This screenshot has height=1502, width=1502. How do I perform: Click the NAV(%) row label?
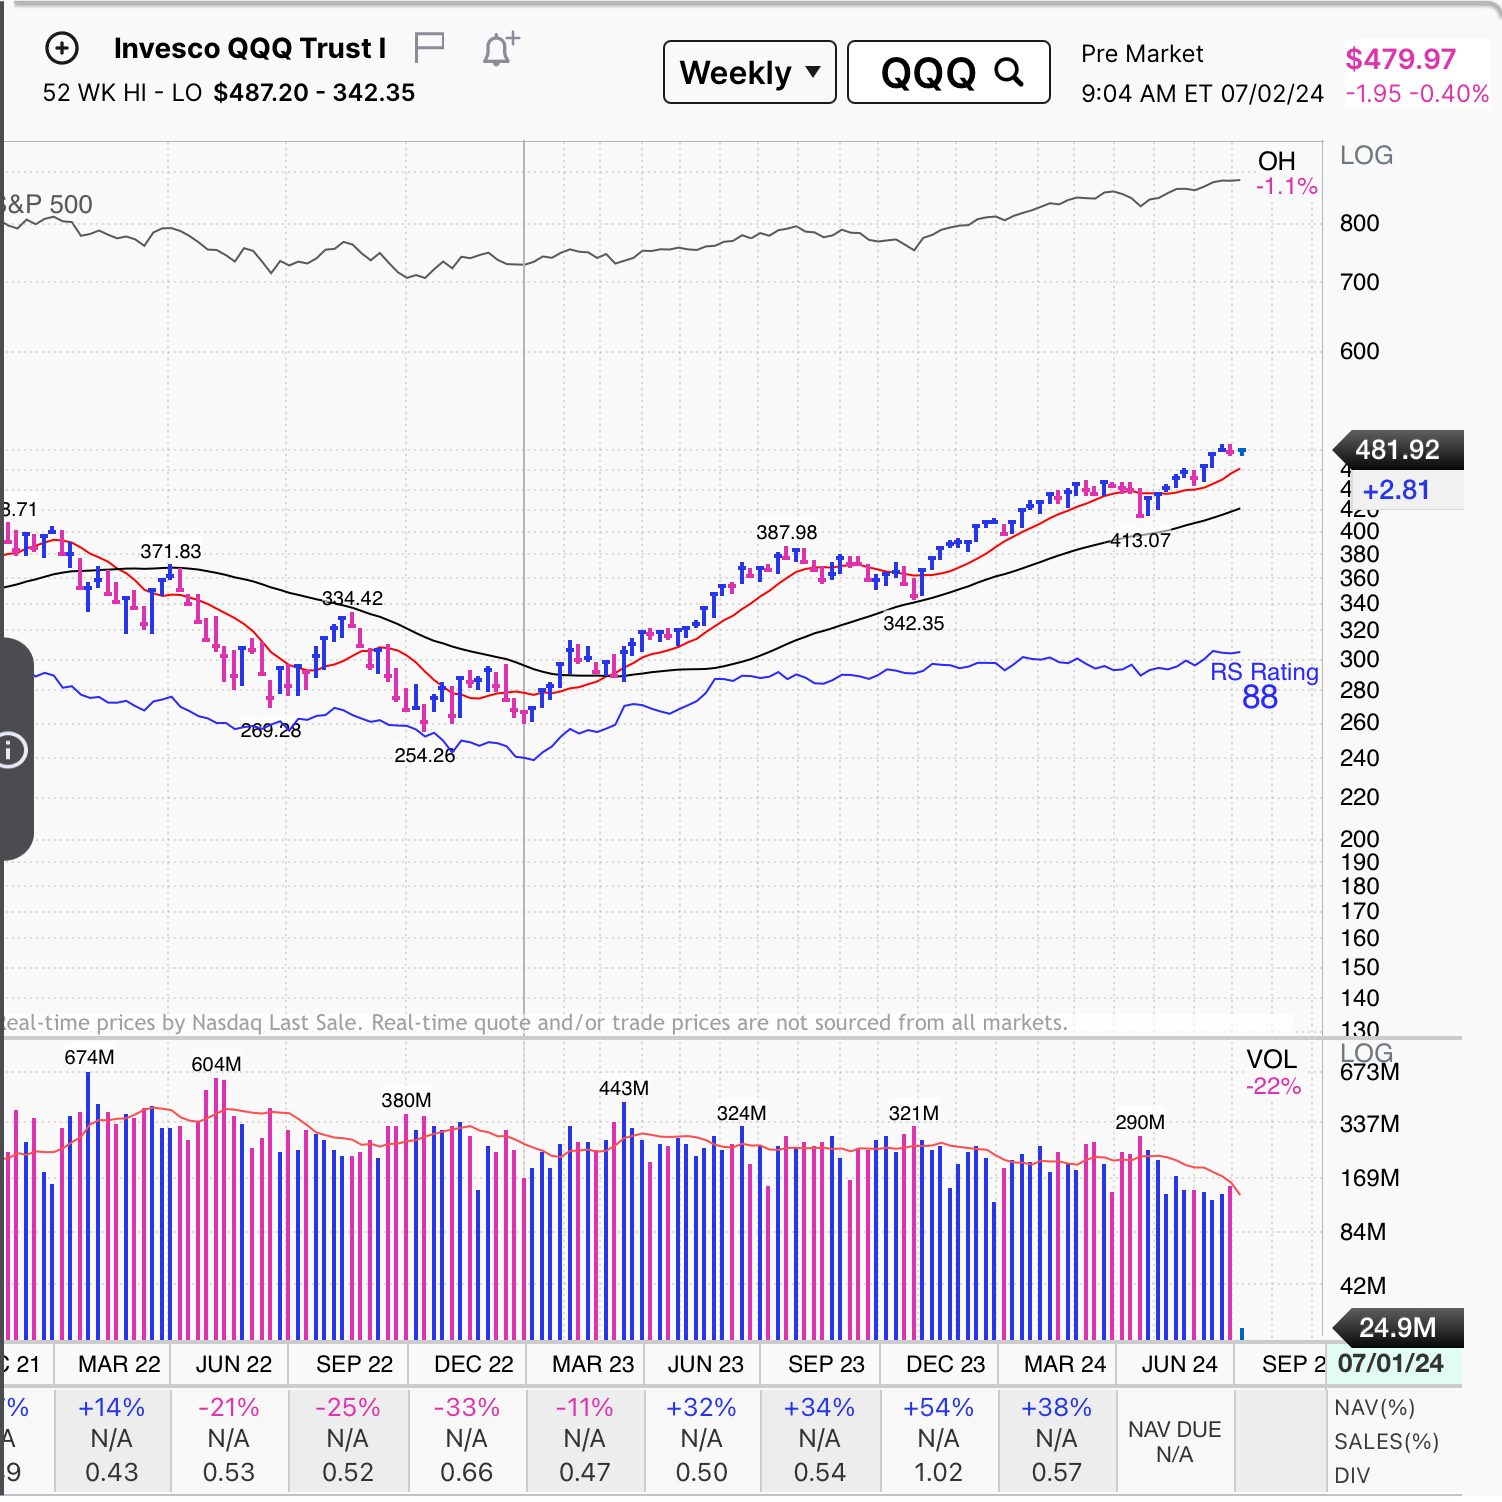[1374, 1407]
